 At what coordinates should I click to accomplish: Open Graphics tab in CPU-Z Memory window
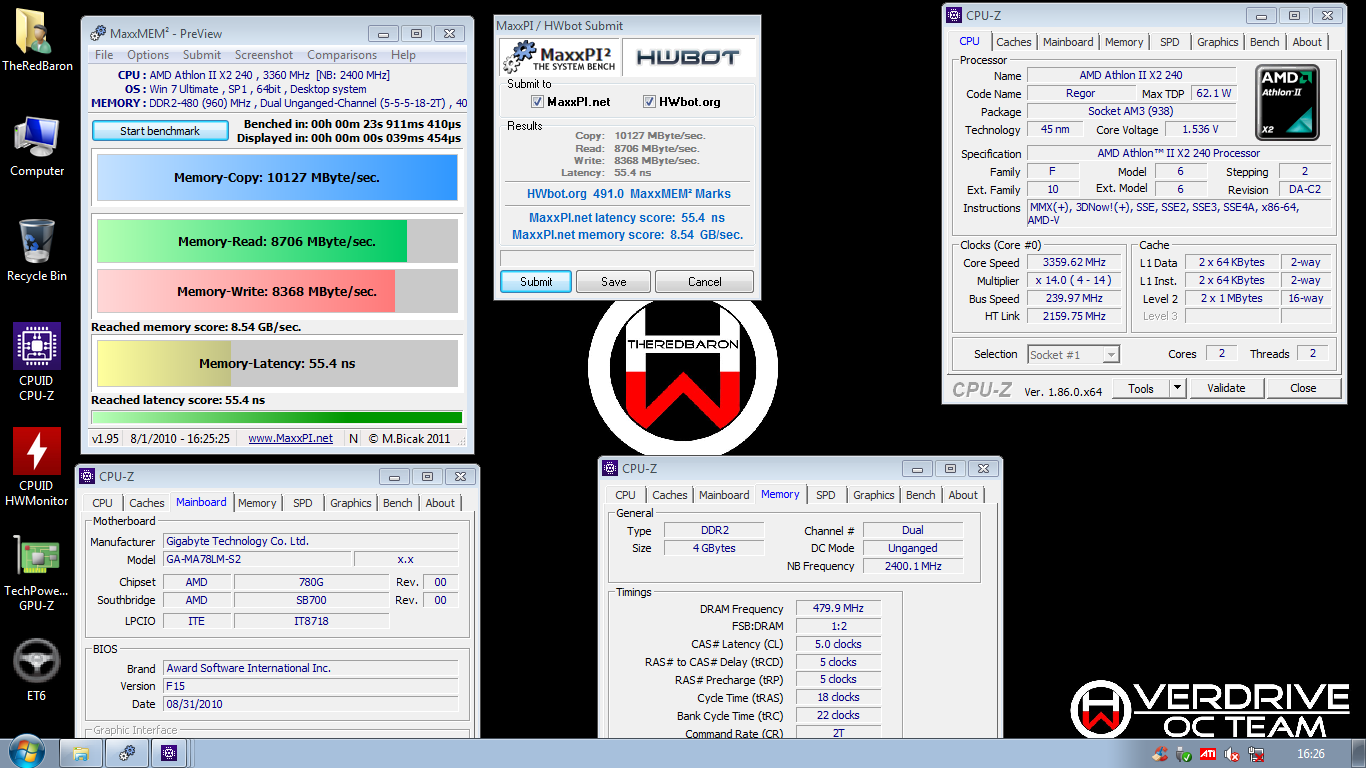873,495
